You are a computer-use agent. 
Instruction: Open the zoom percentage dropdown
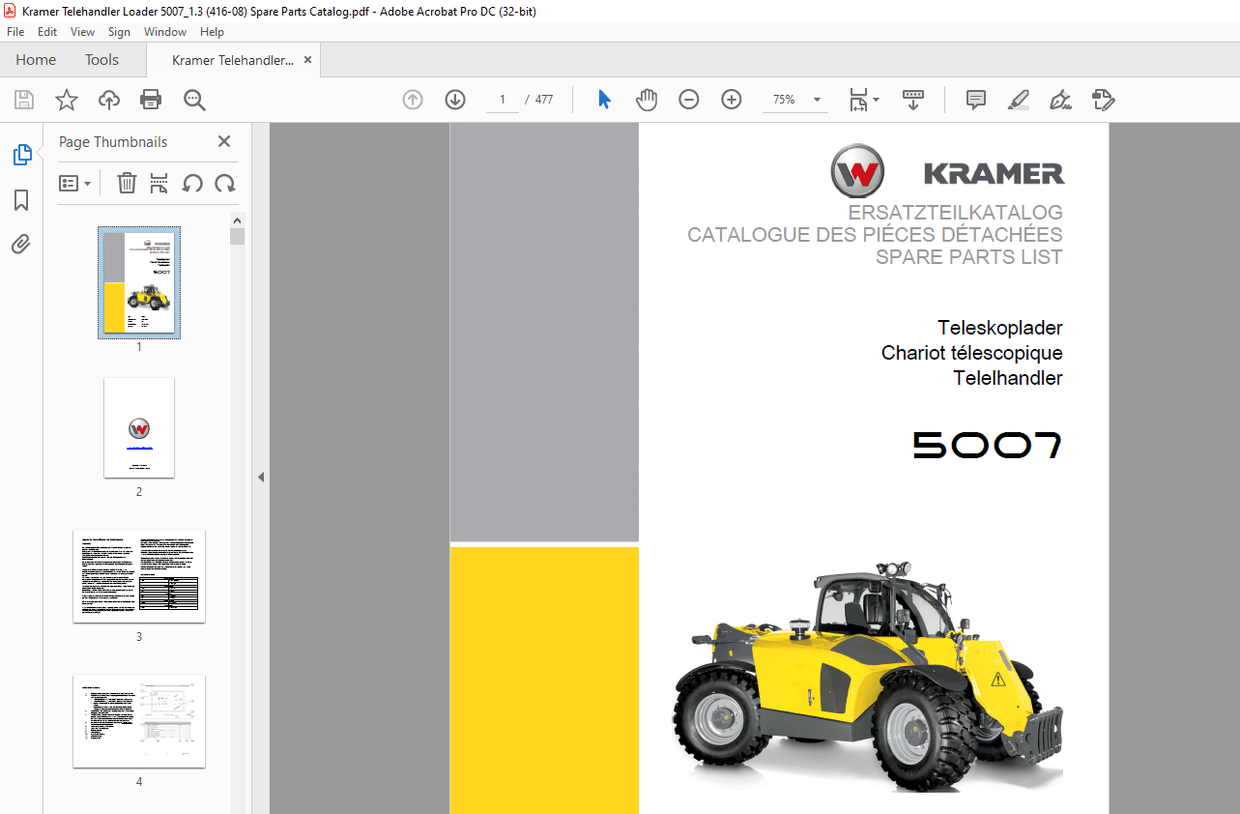[x=816, y=99]
